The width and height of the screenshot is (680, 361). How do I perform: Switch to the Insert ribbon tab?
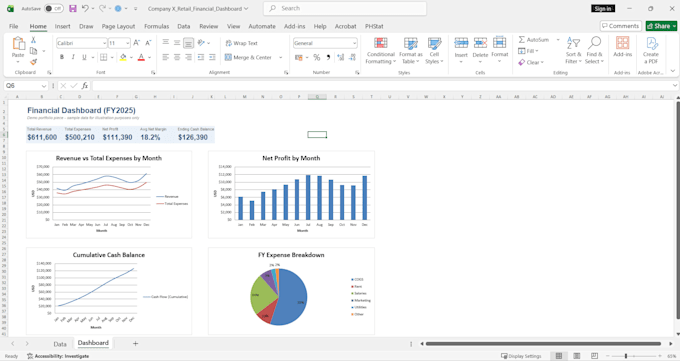(62, 26)
